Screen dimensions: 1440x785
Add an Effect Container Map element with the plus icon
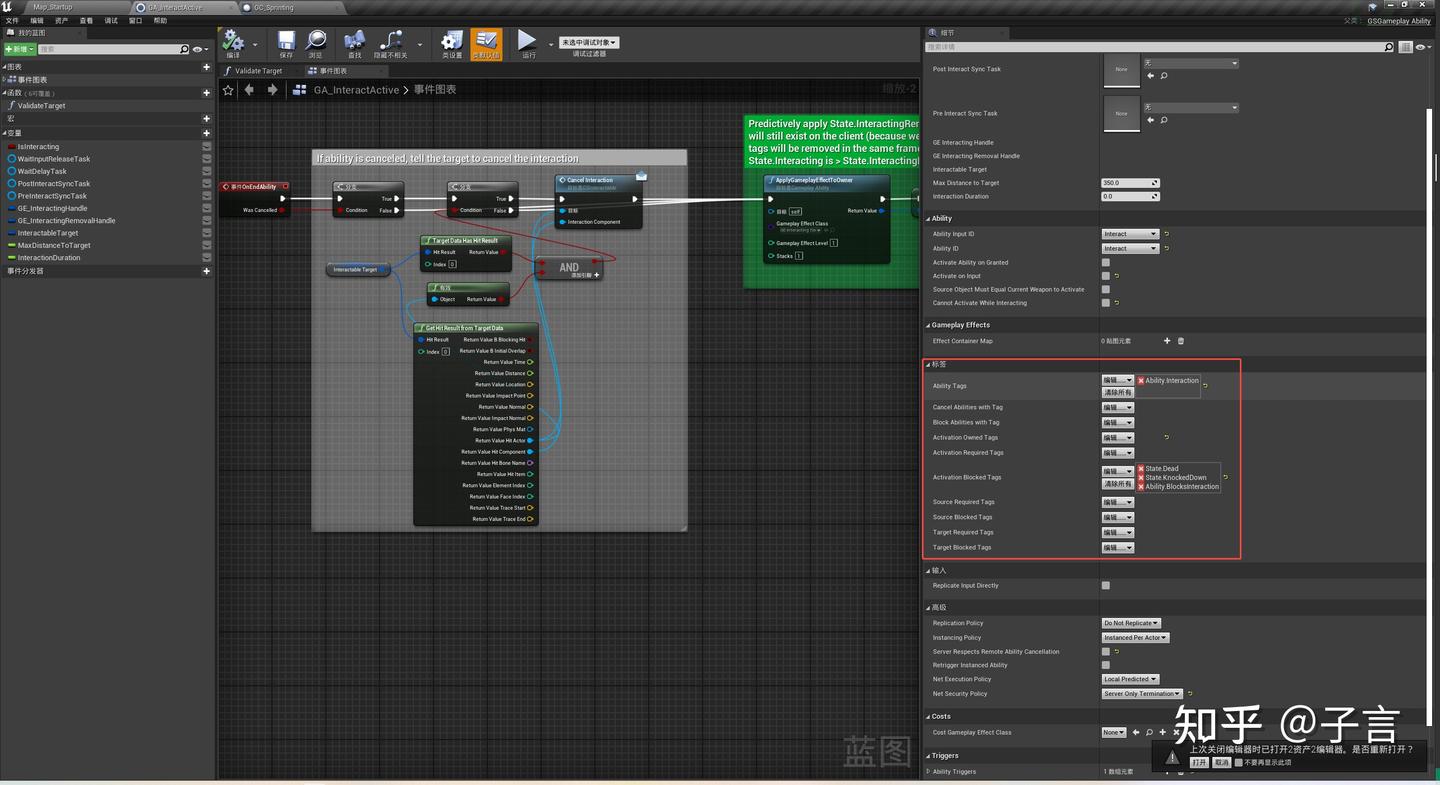tap(1166, 340)
